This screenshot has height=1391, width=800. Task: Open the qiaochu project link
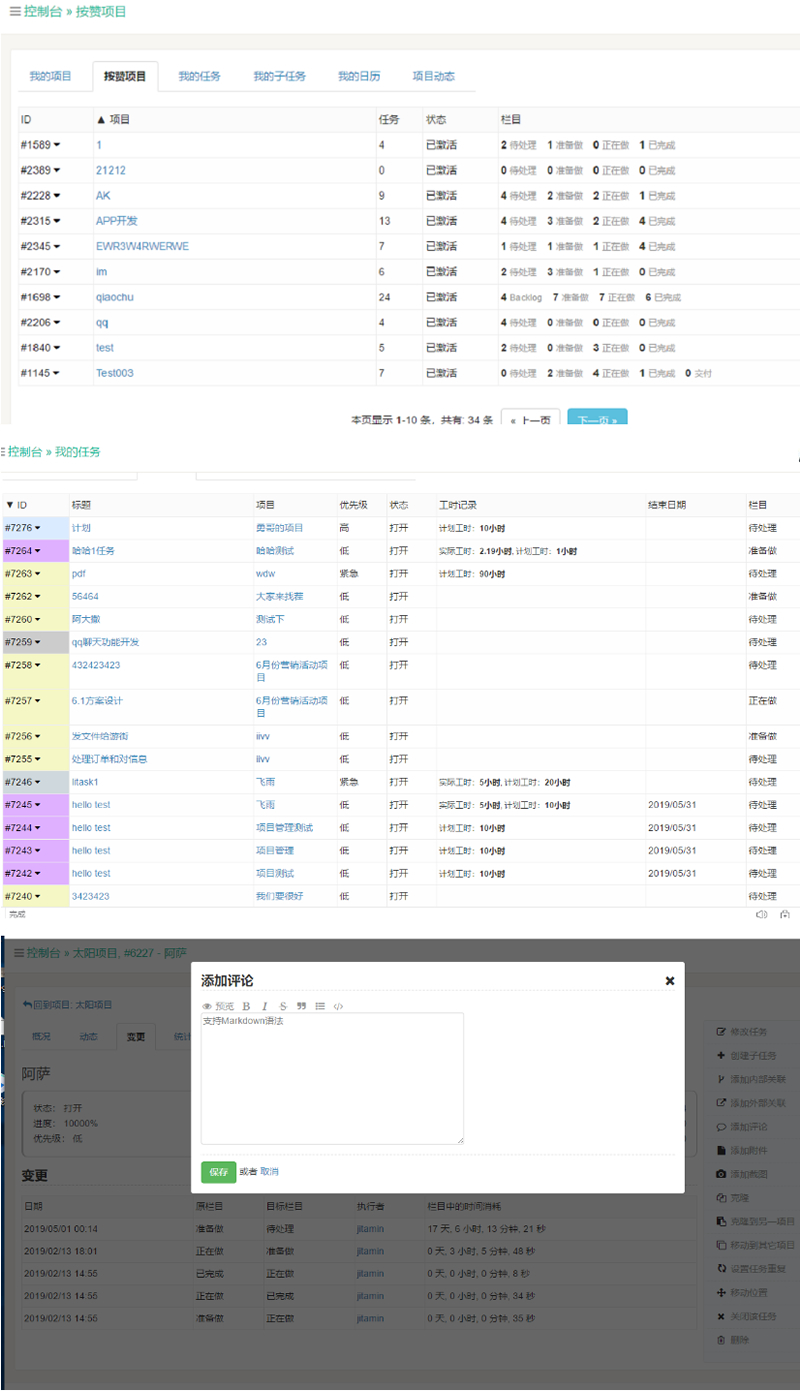point(114,297)
